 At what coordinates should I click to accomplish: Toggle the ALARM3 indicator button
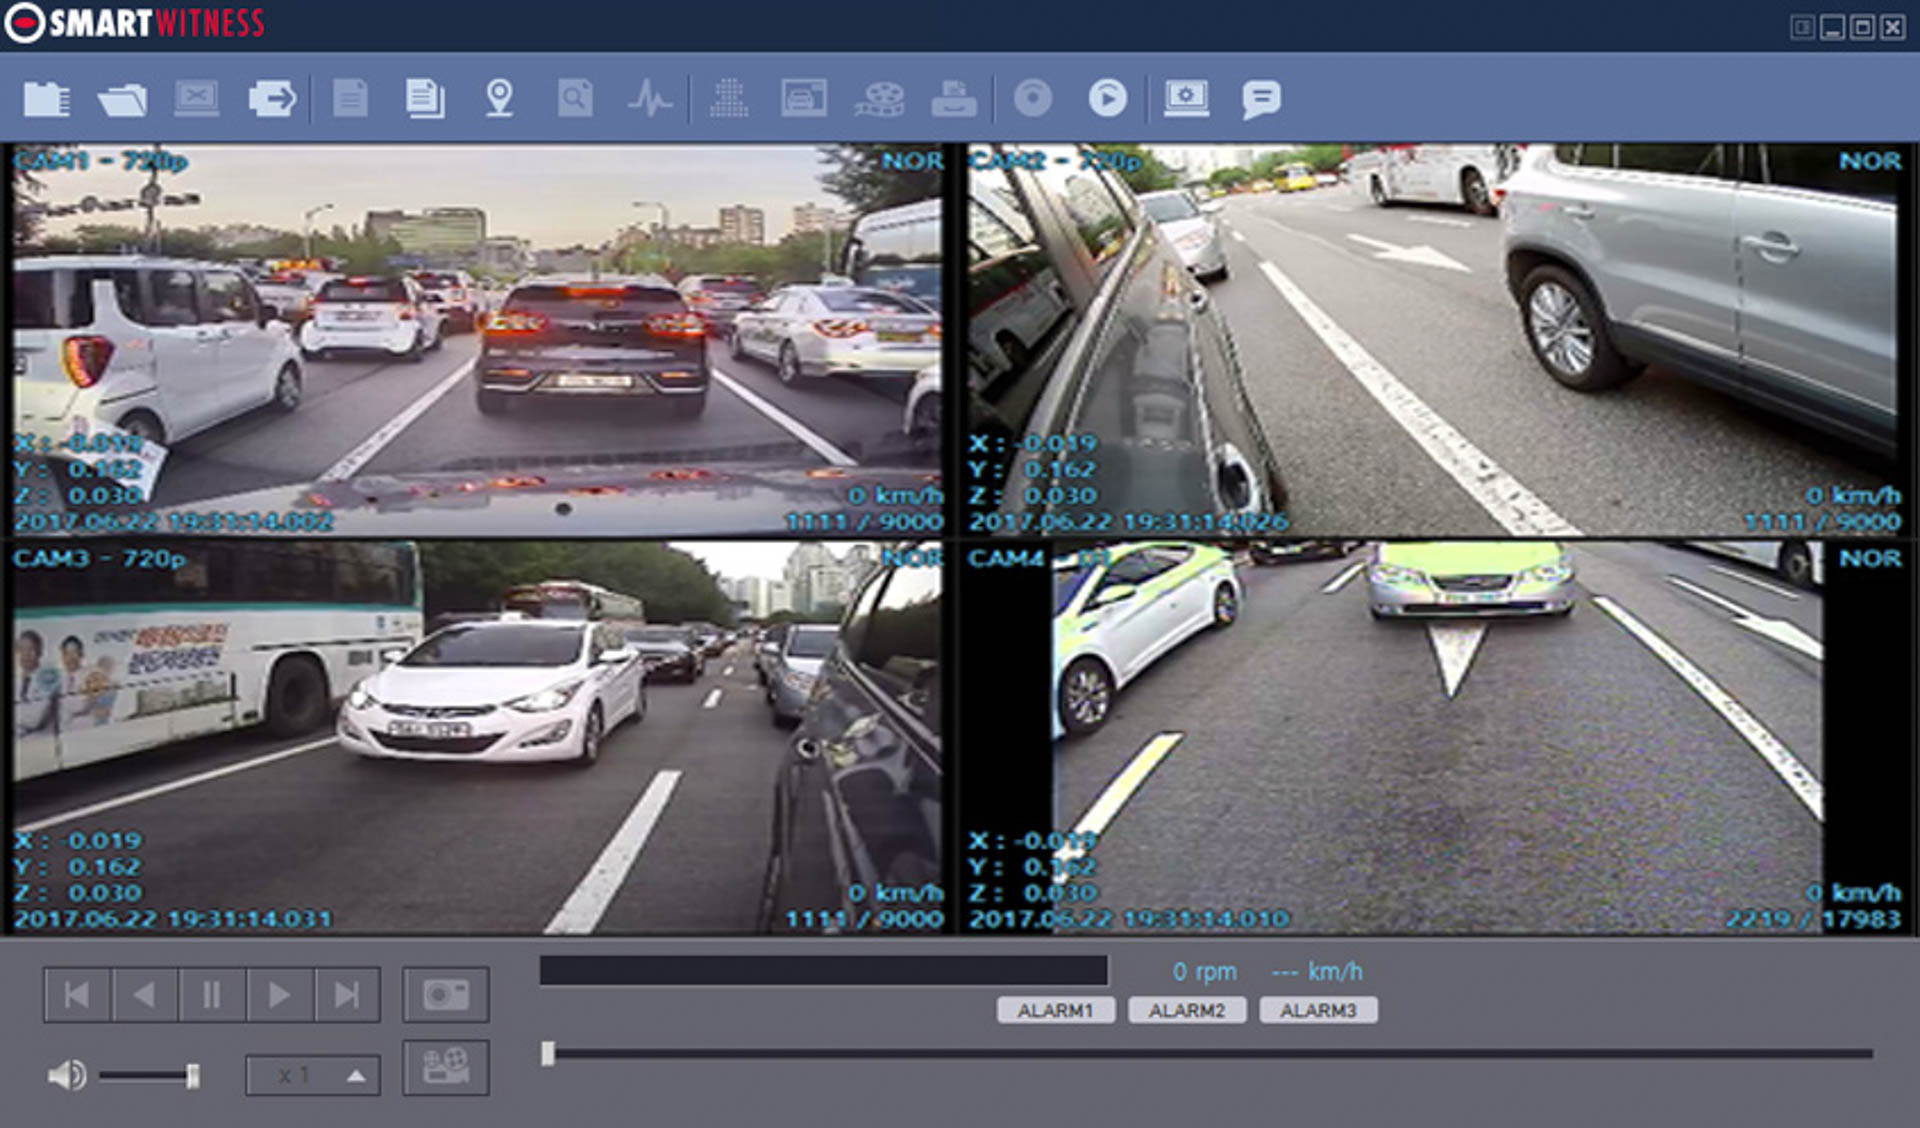coord(1318,1011)
